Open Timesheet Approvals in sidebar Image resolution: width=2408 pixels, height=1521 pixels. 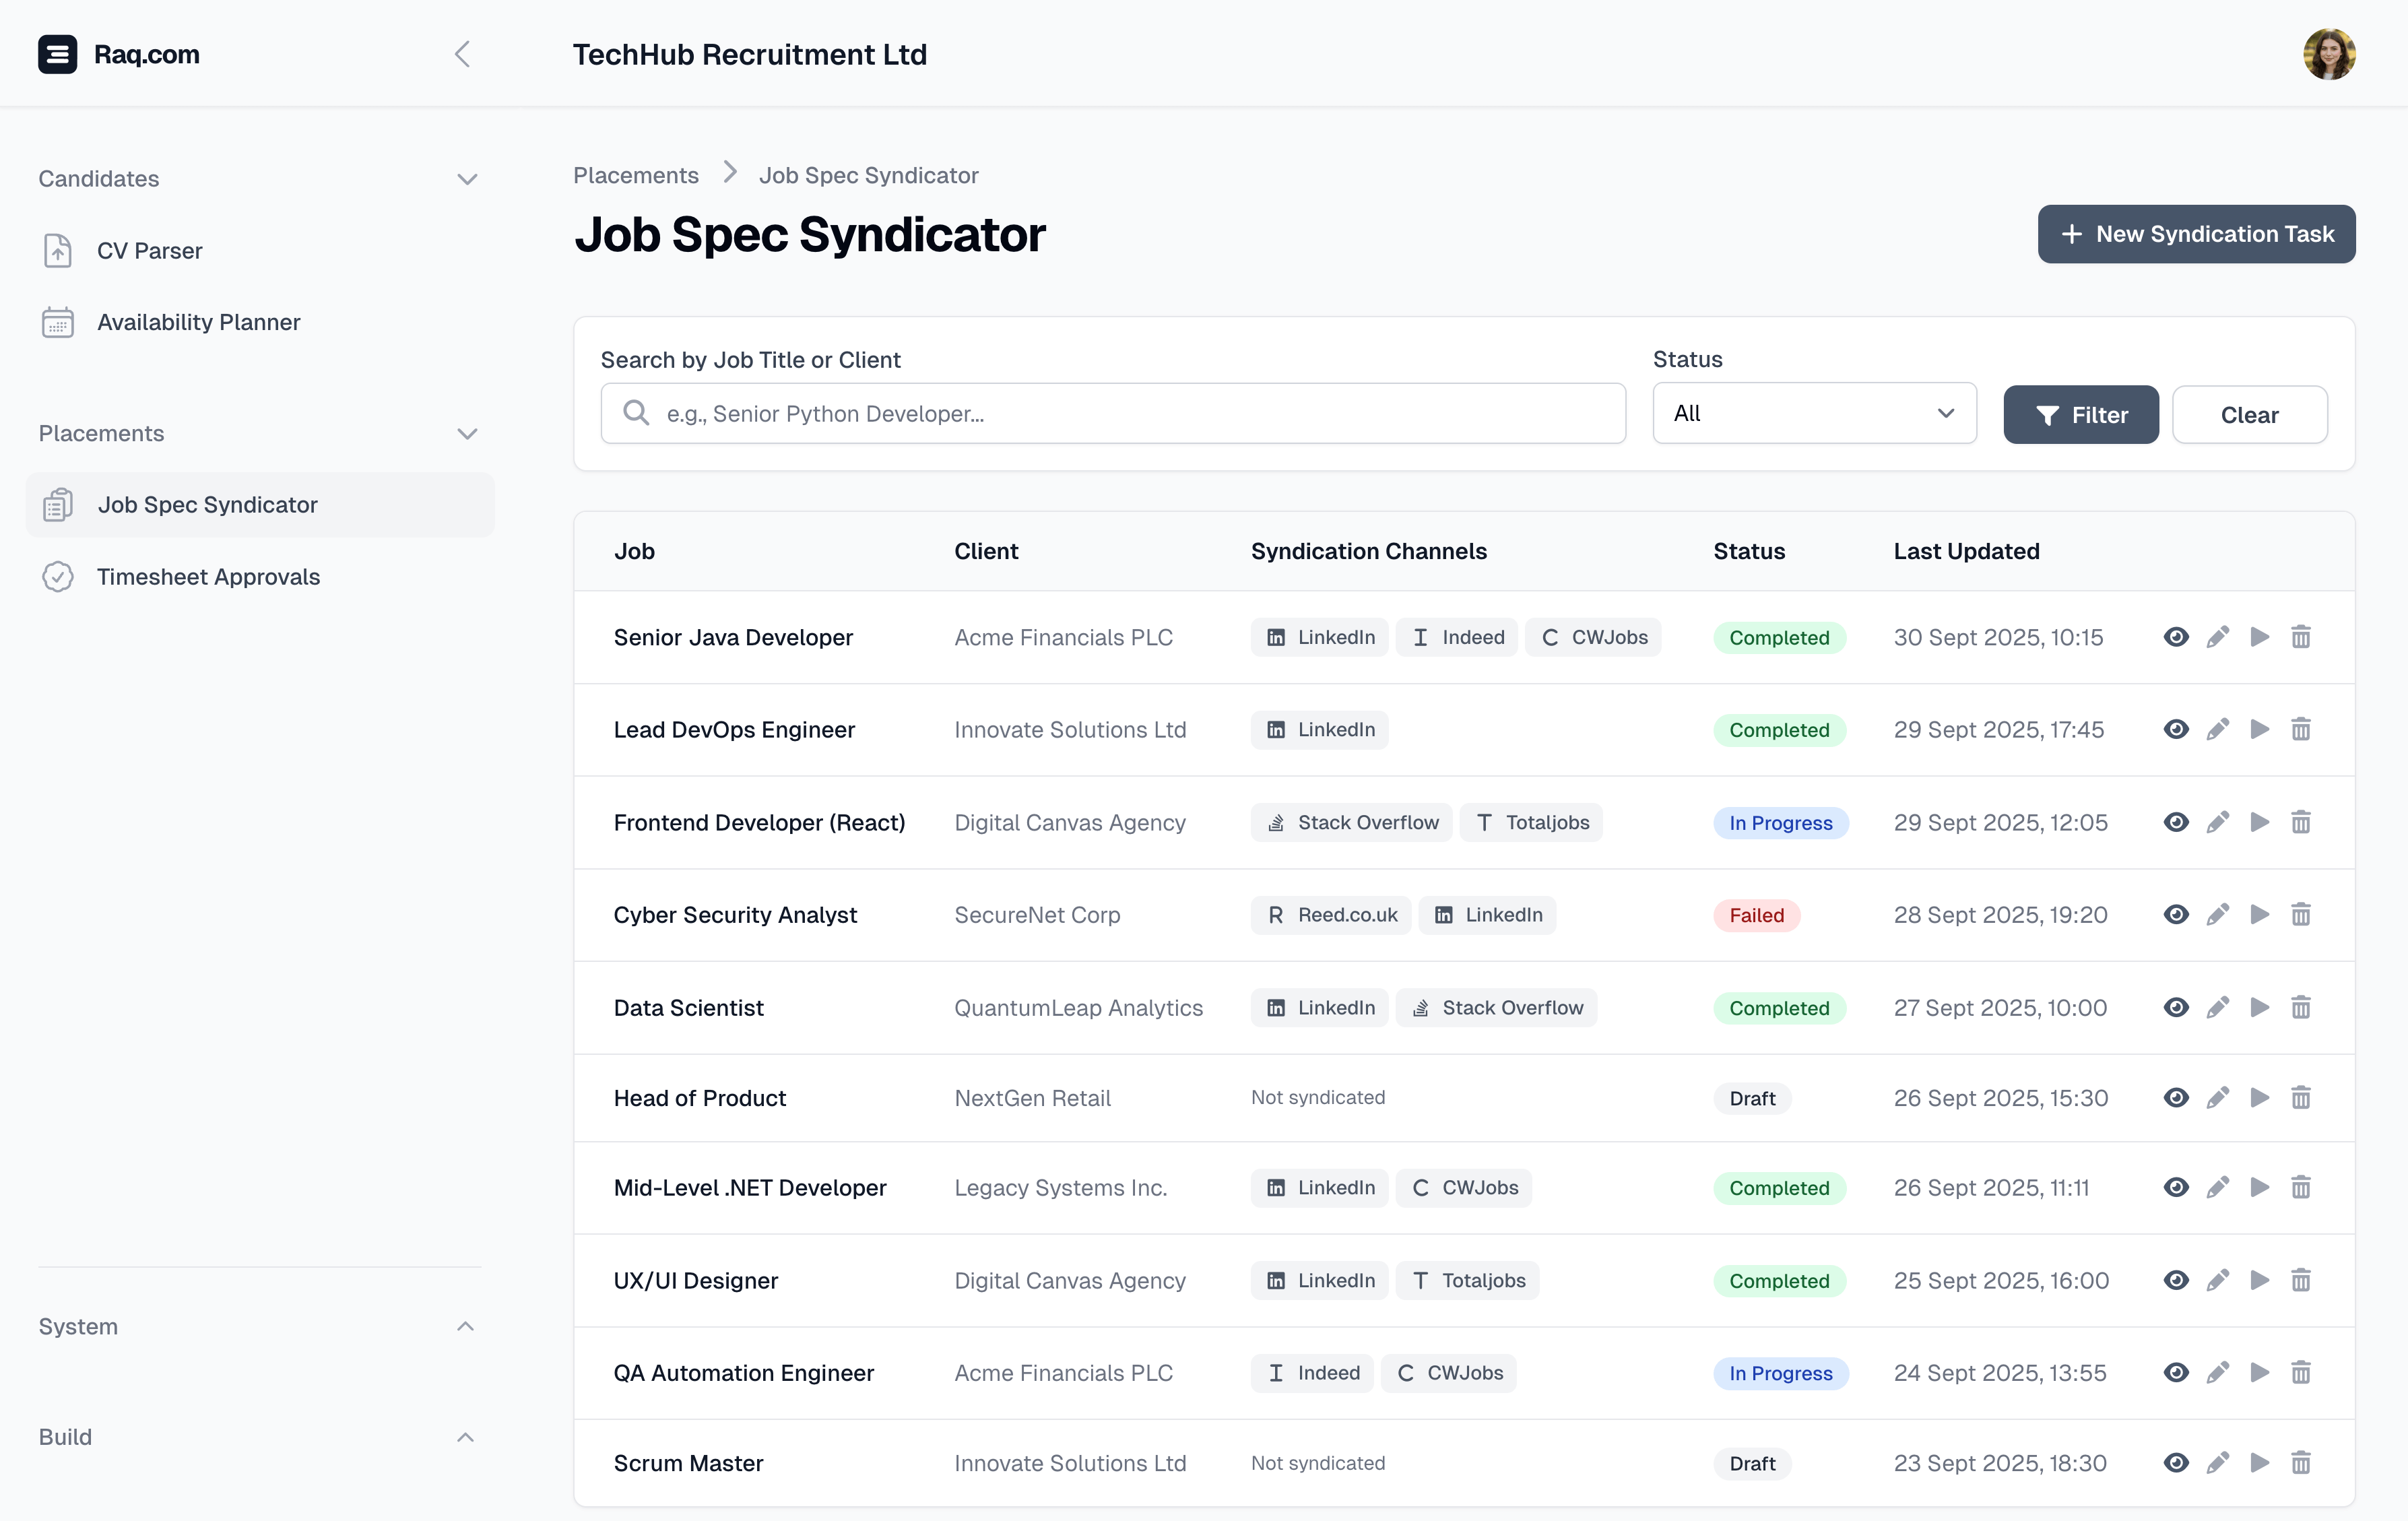point(208,577)
